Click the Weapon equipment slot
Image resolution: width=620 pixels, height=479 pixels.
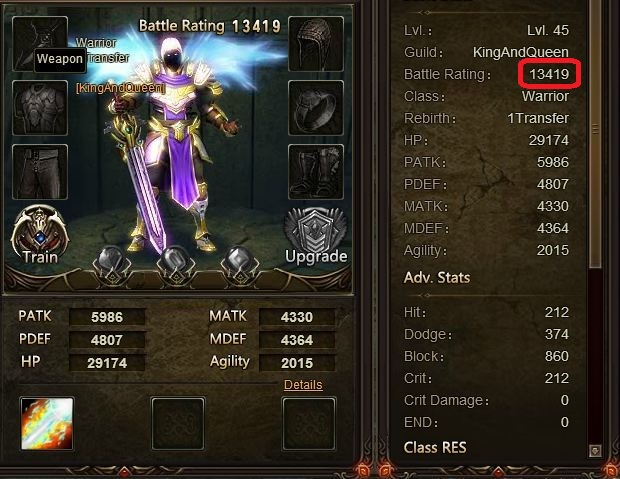pyautogui.click(x=40, y=44)
